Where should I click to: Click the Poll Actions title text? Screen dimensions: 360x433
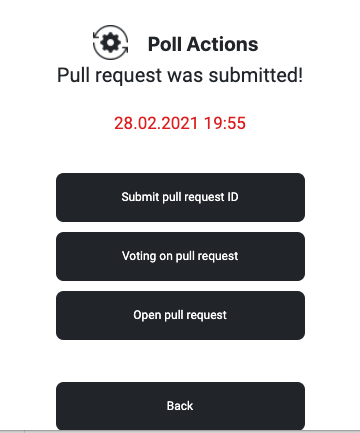203,44
